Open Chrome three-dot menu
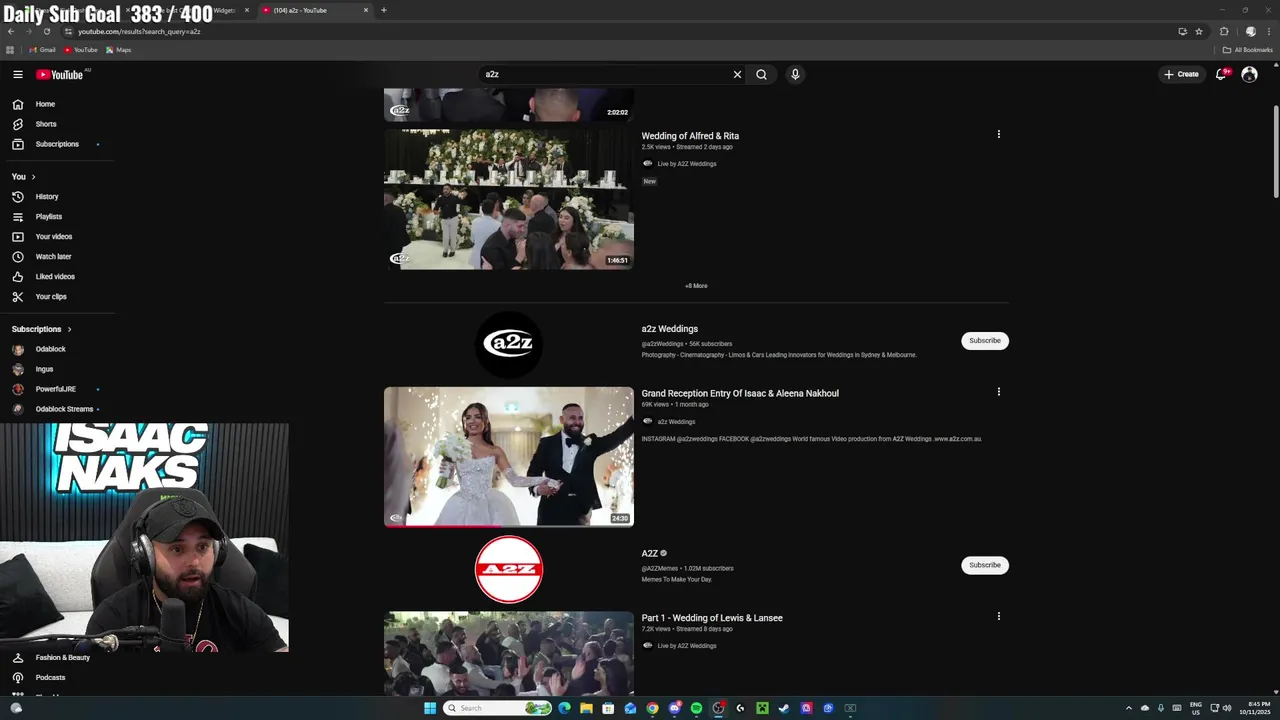 (x=1268, y=31)
